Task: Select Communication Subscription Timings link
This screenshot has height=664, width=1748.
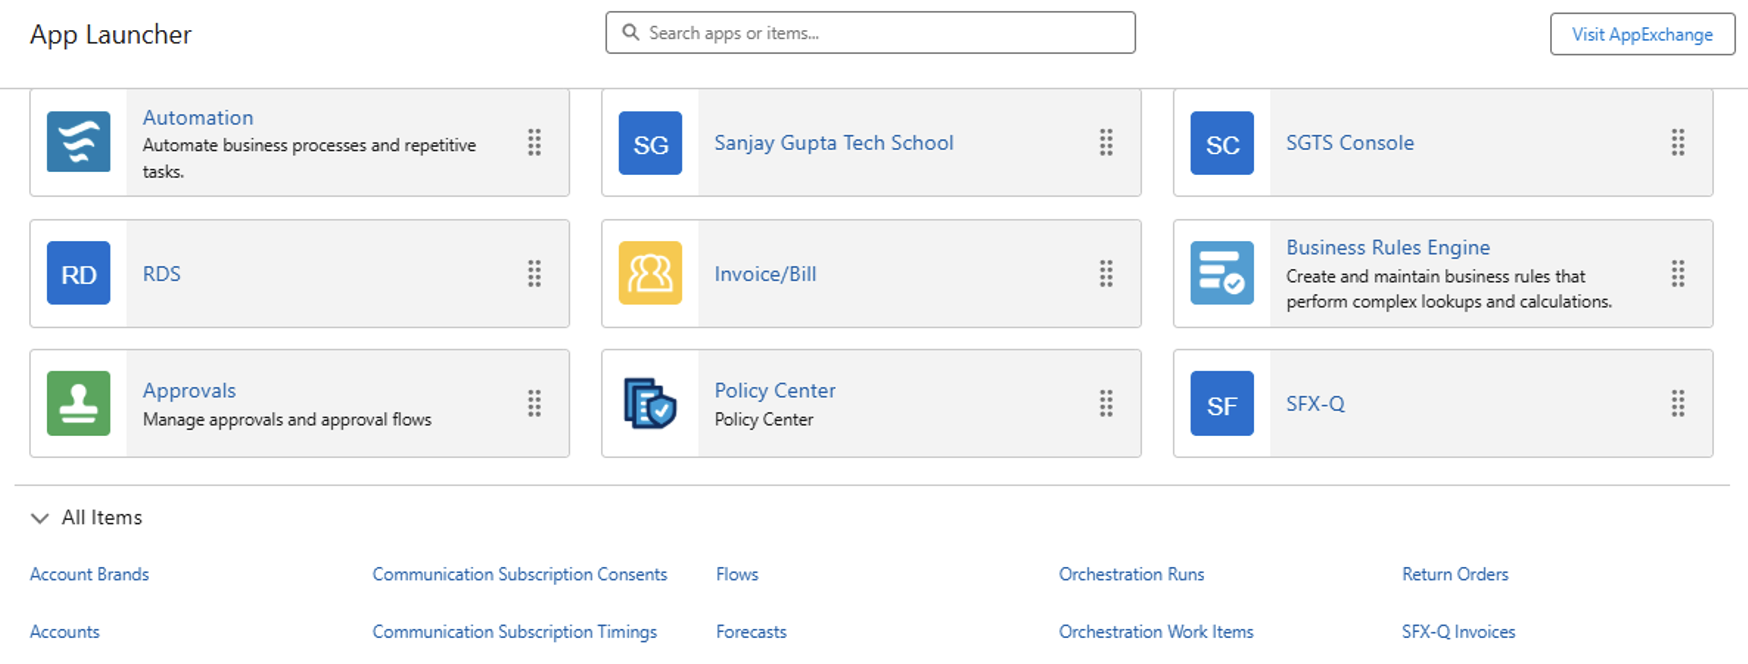Action: 514,632
